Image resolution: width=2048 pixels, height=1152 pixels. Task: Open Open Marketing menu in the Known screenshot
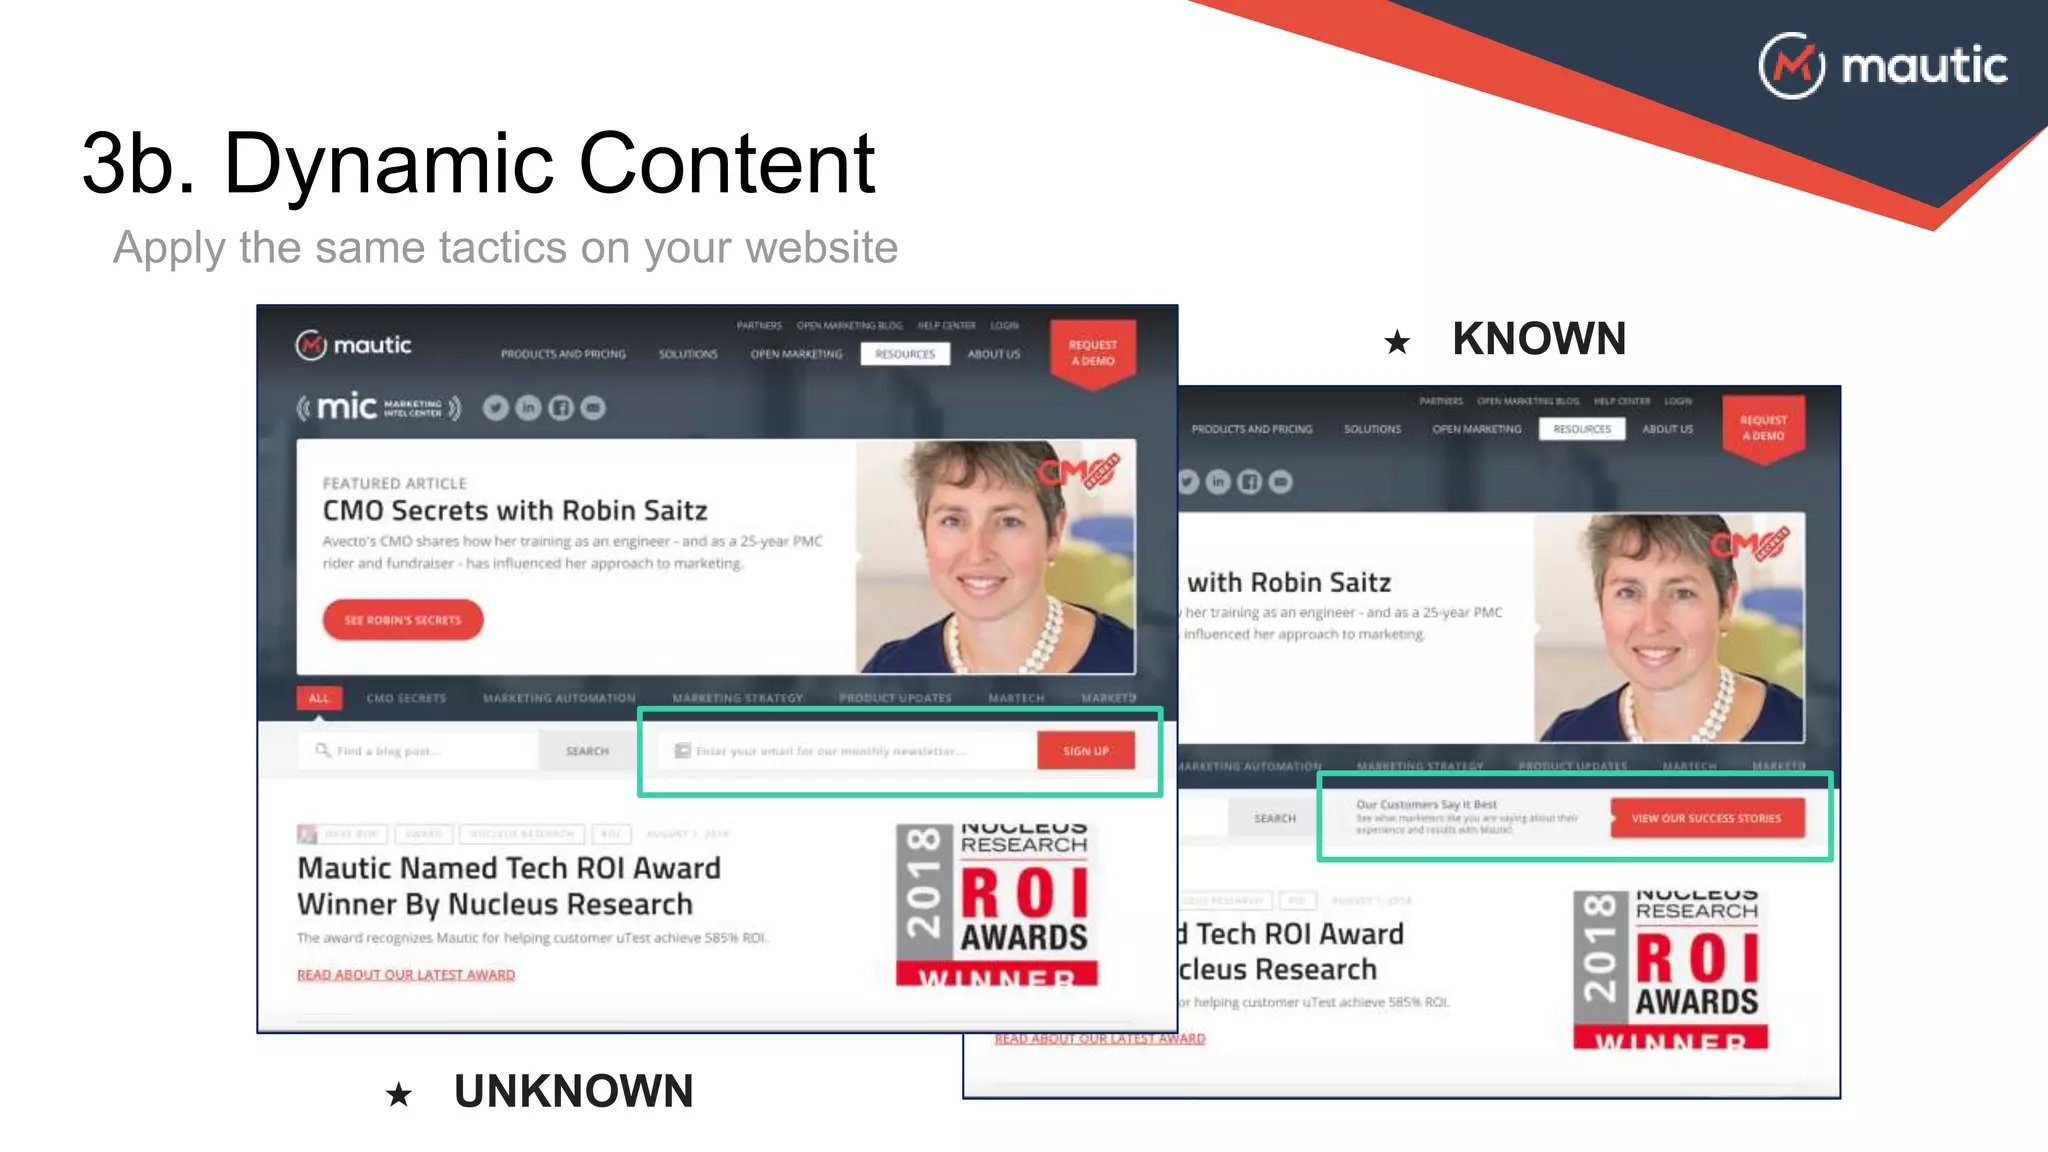[1477, 429]
